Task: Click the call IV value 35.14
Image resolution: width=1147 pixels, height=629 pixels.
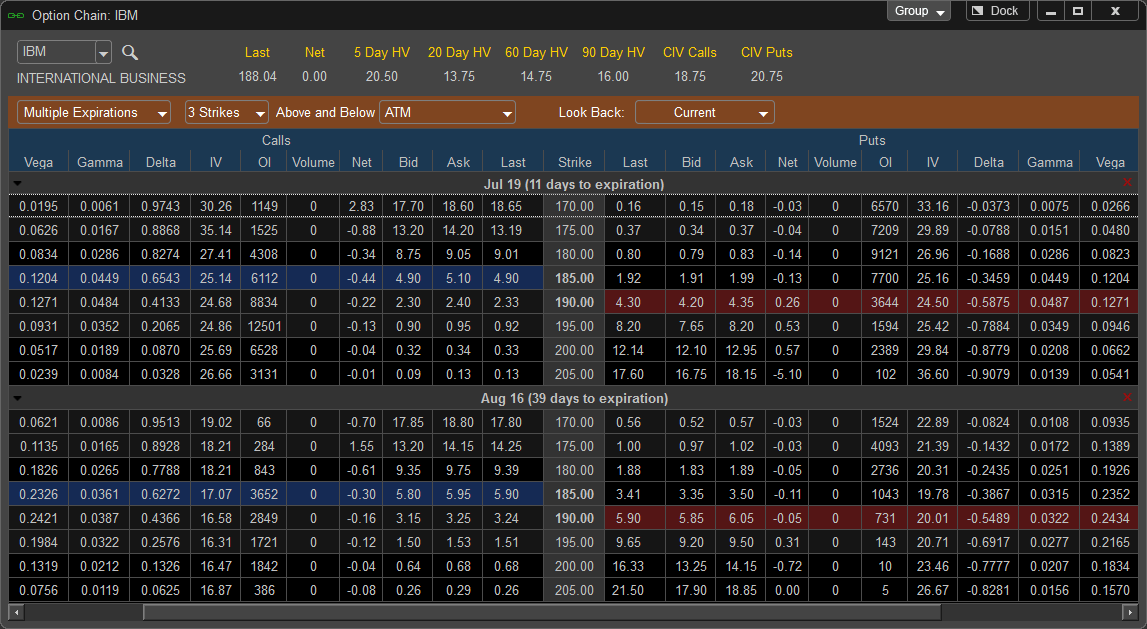Action: [x=216, y=230]
